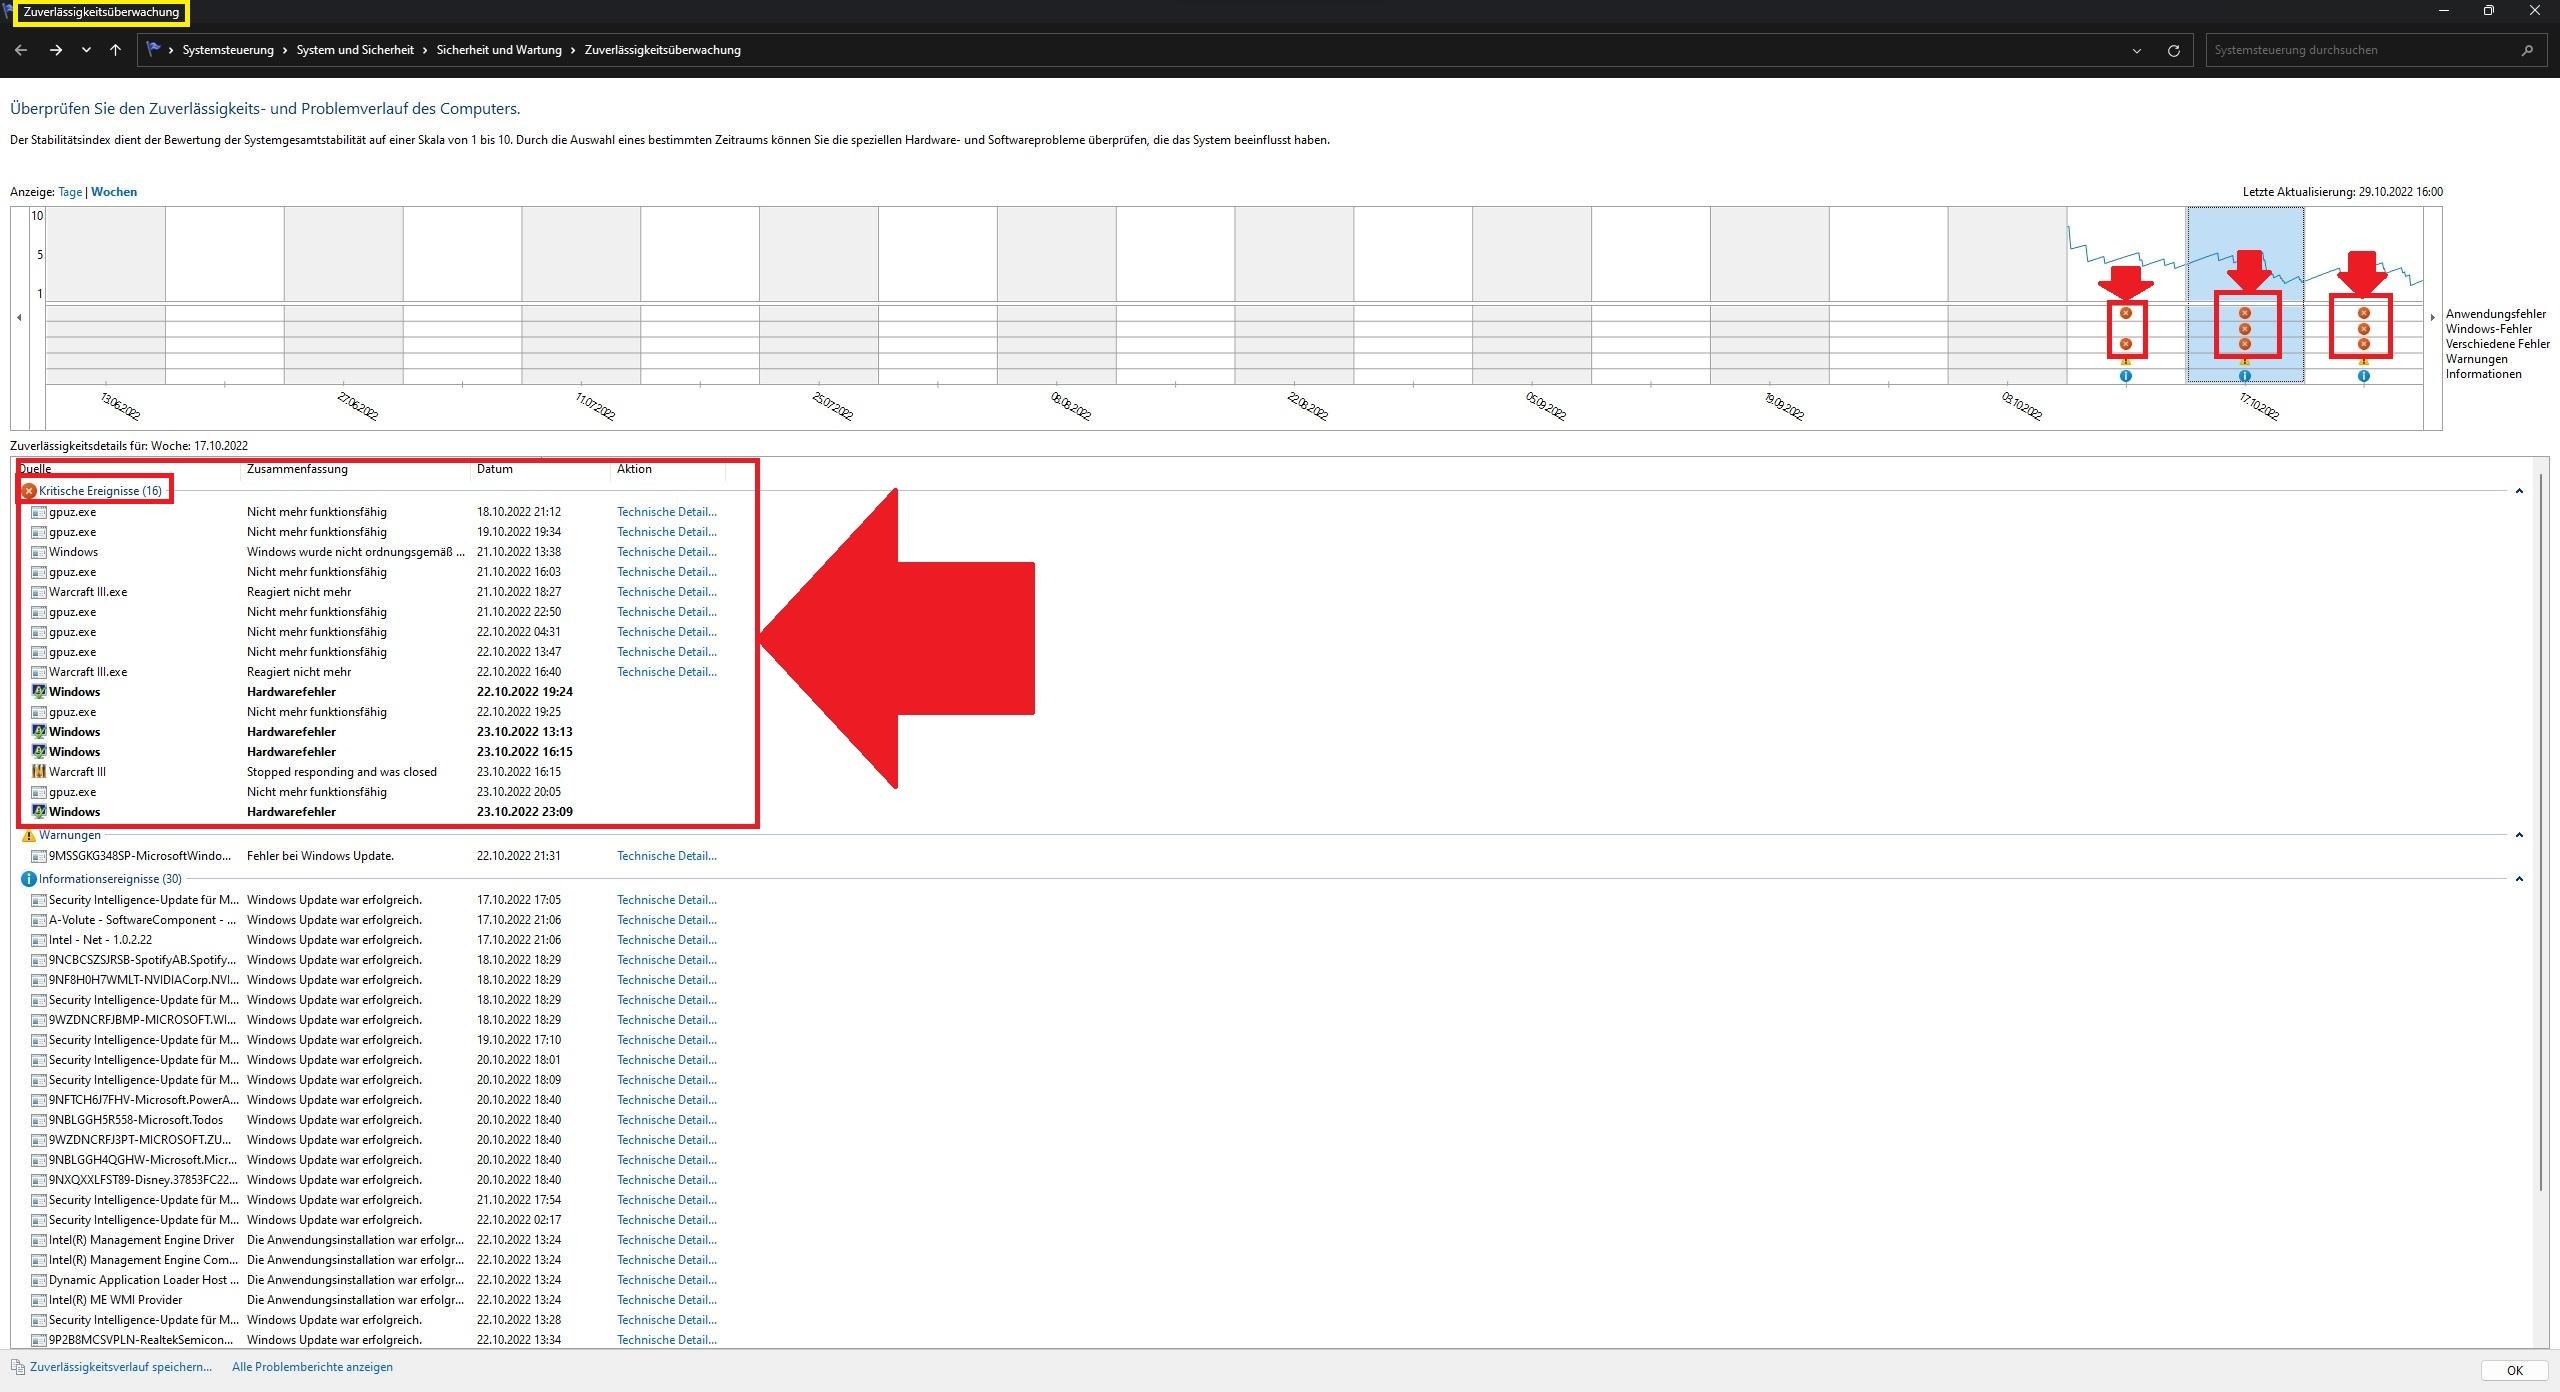Select the Intel - Net - 1.0.2.22 row
Image resolution: width=2560 pixels, height=1392 pixels.
378,940
